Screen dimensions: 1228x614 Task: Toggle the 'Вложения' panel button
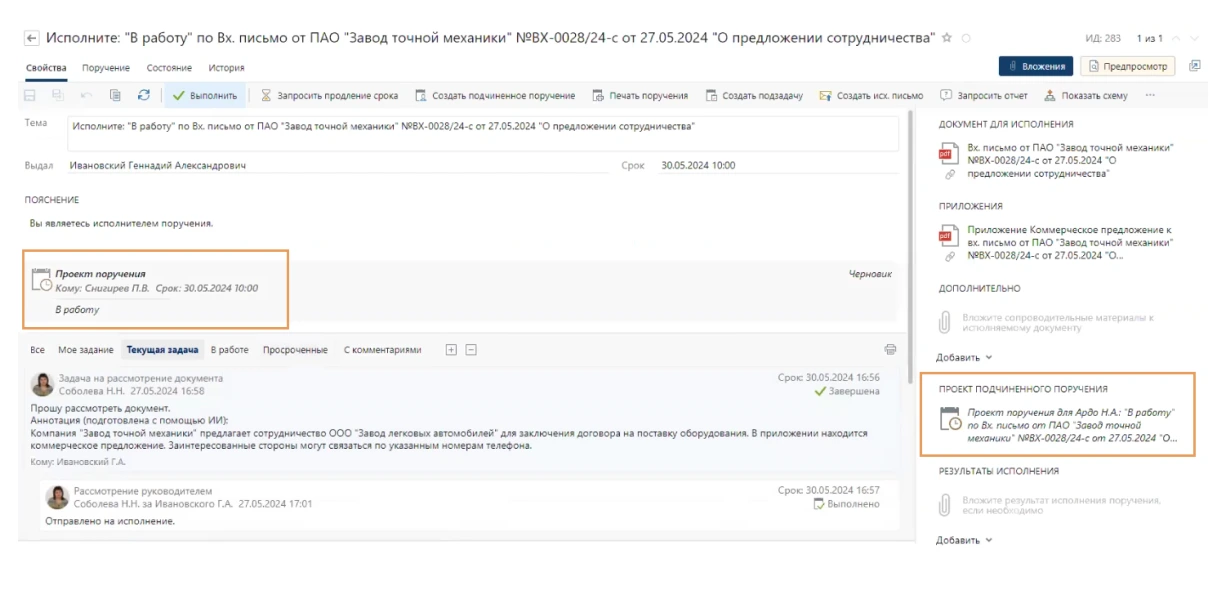pos(1035,67)
